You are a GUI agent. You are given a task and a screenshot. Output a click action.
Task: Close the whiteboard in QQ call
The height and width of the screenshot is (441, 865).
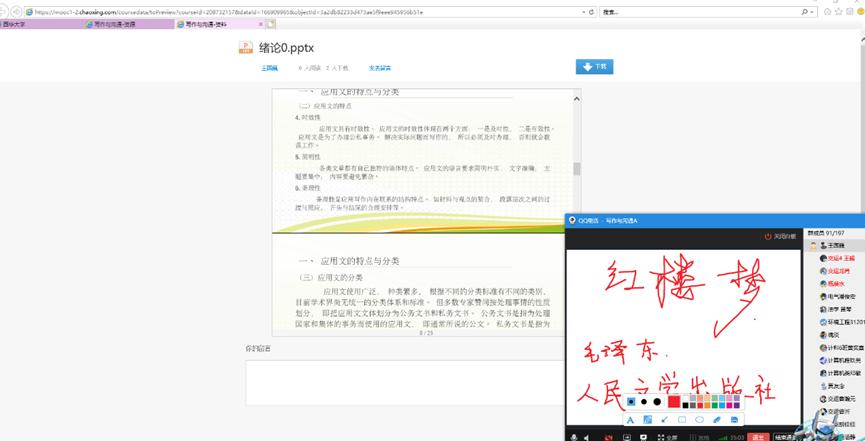click(x=781, y=236)
